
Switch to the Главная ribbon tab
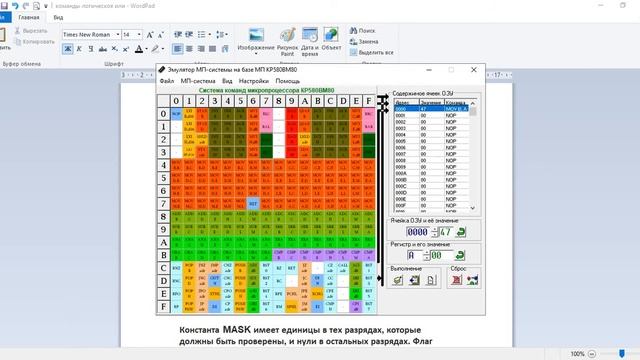29,18
